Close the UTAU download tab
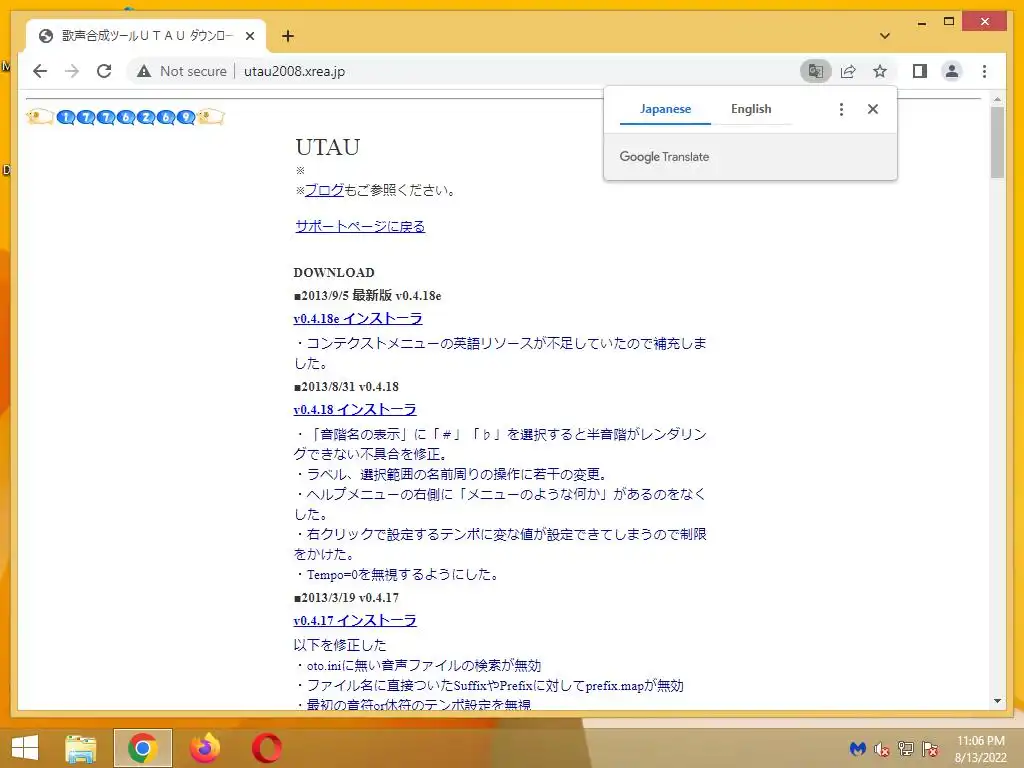The width and height of the screenshot is (1024, 768). pos(249,36)
